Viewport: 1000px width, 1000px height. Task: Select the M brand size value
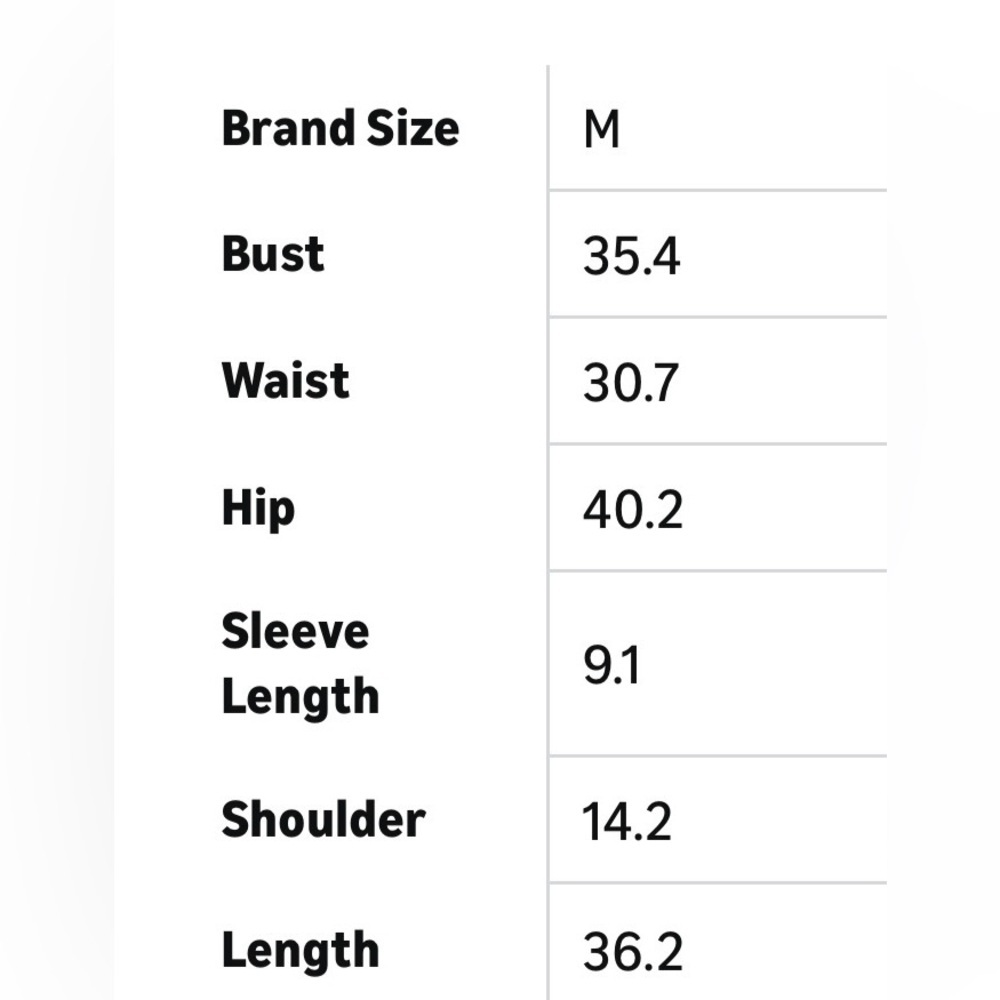601,129
